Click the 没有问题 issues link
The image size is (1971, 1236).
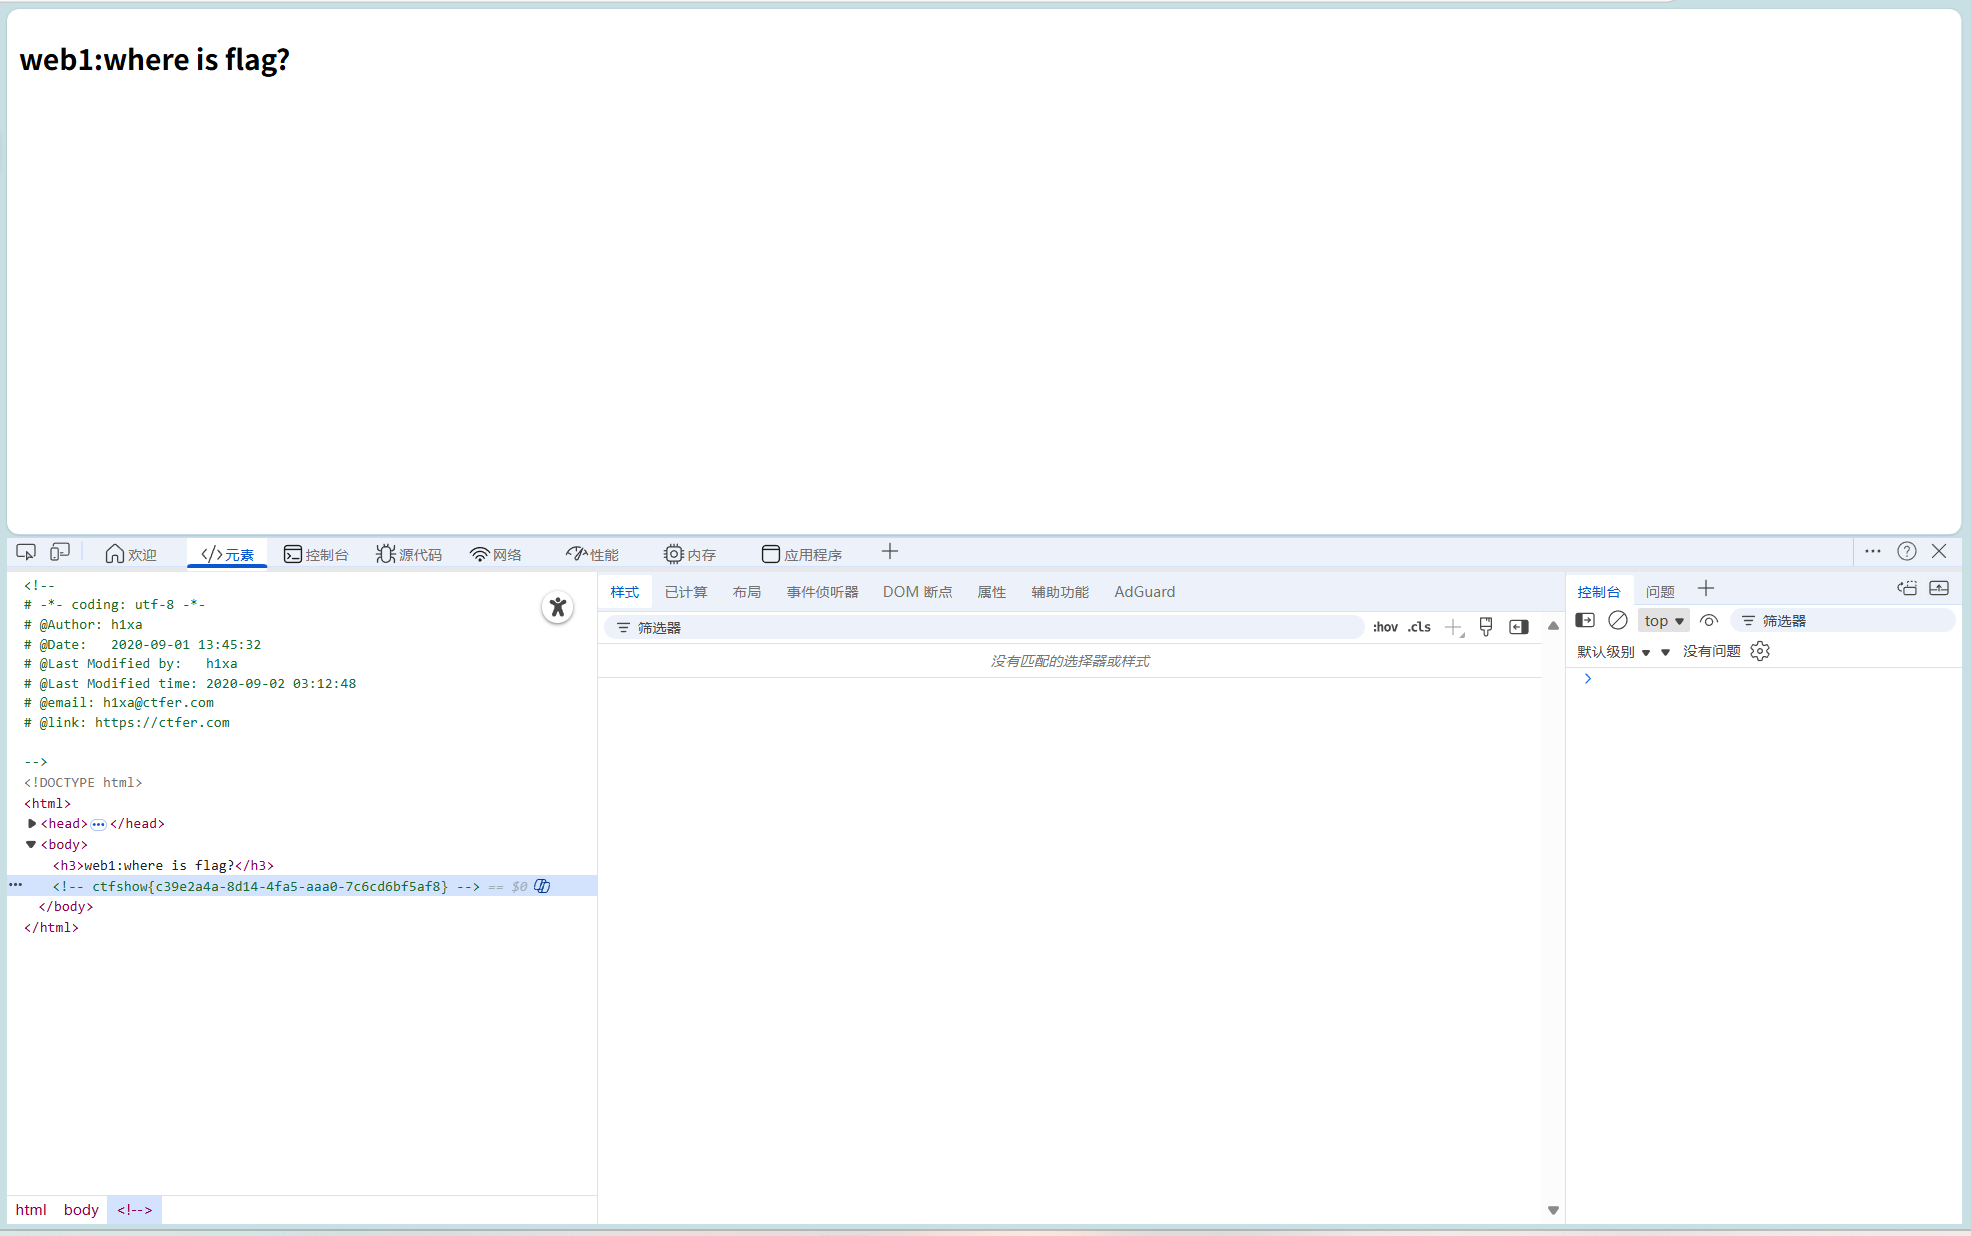pyautogui.click(x=1711, y=651)
